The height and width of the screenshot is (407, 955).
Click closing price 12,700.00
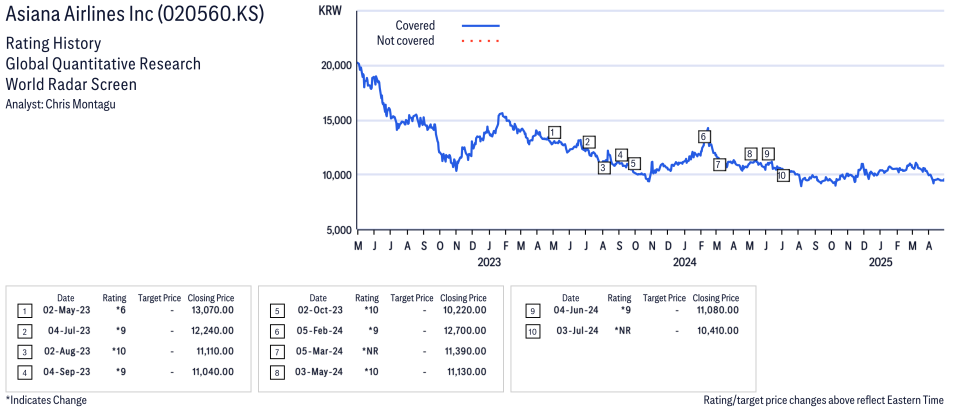point(464,331)
